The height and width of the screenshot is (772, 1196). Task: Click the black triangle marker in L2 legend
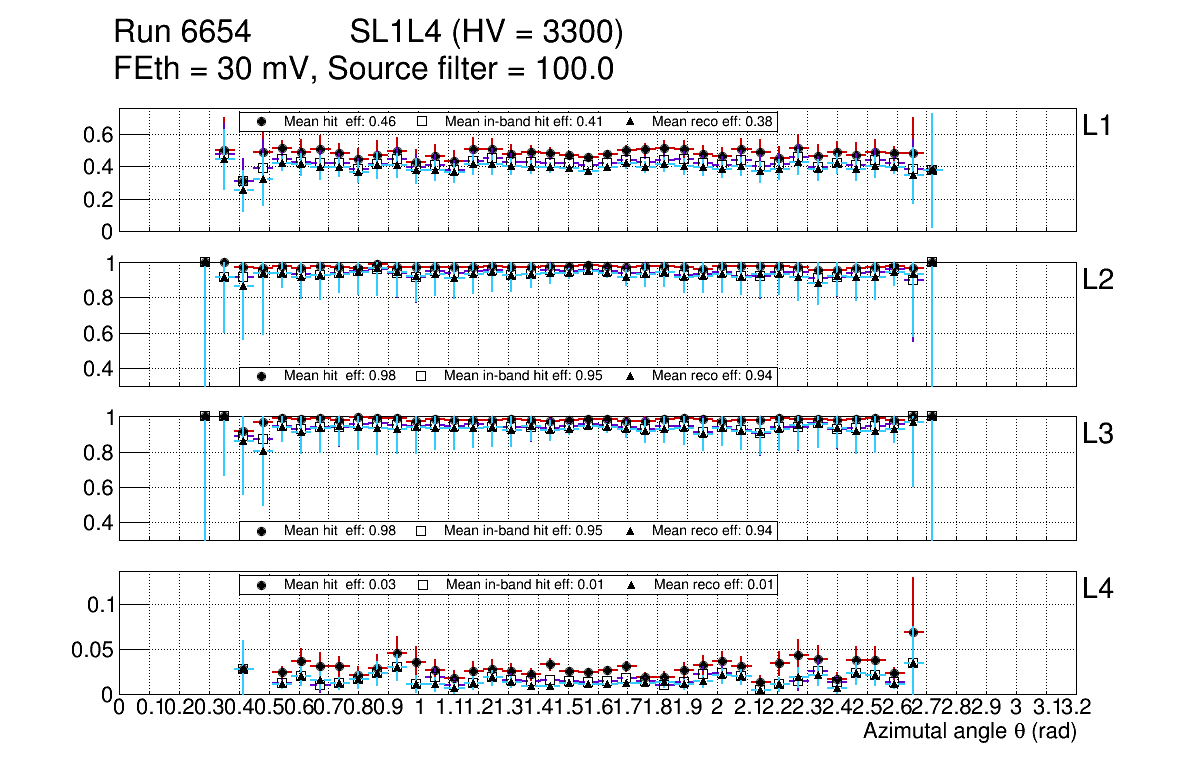point(631,376)
